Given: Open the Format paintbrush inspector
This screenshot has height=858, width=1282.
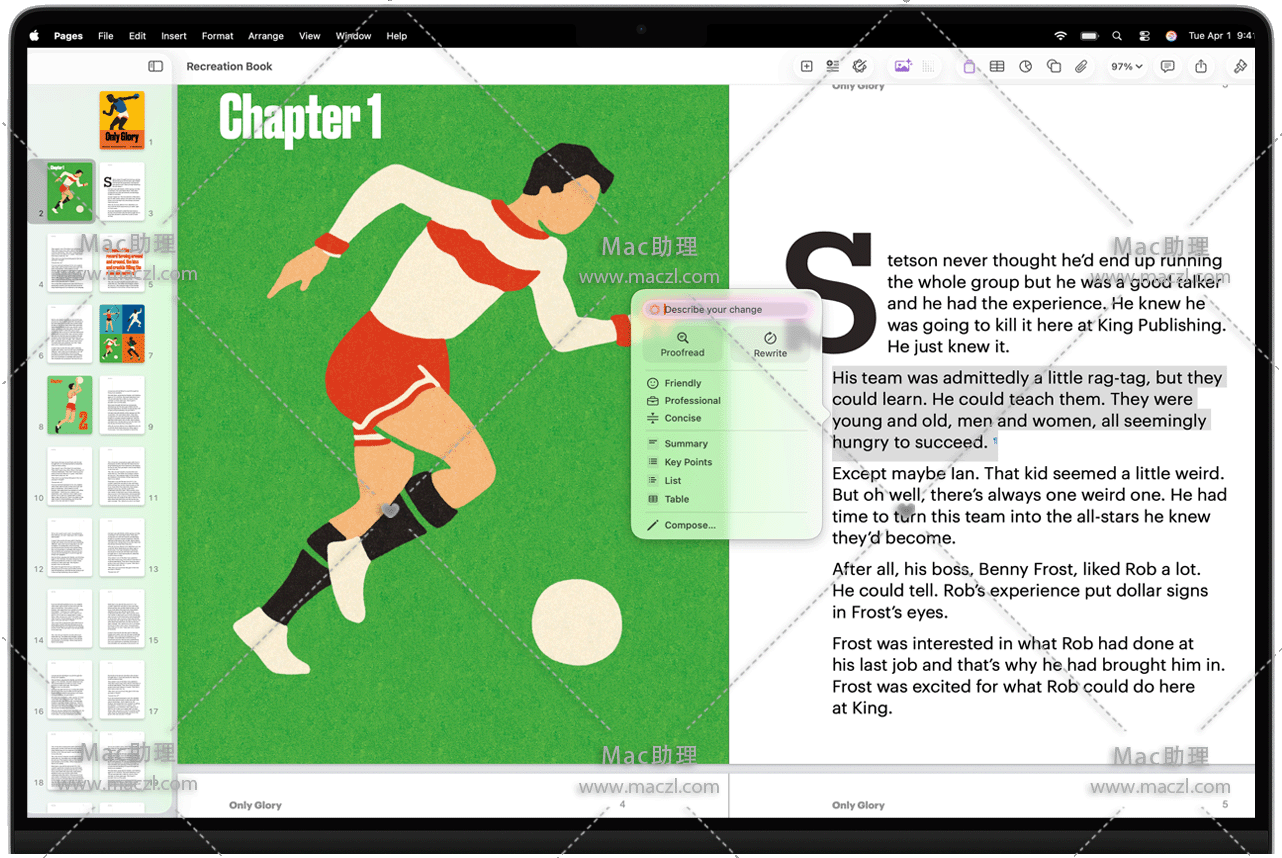Looking at the screenshot, I should [1240, 66].
